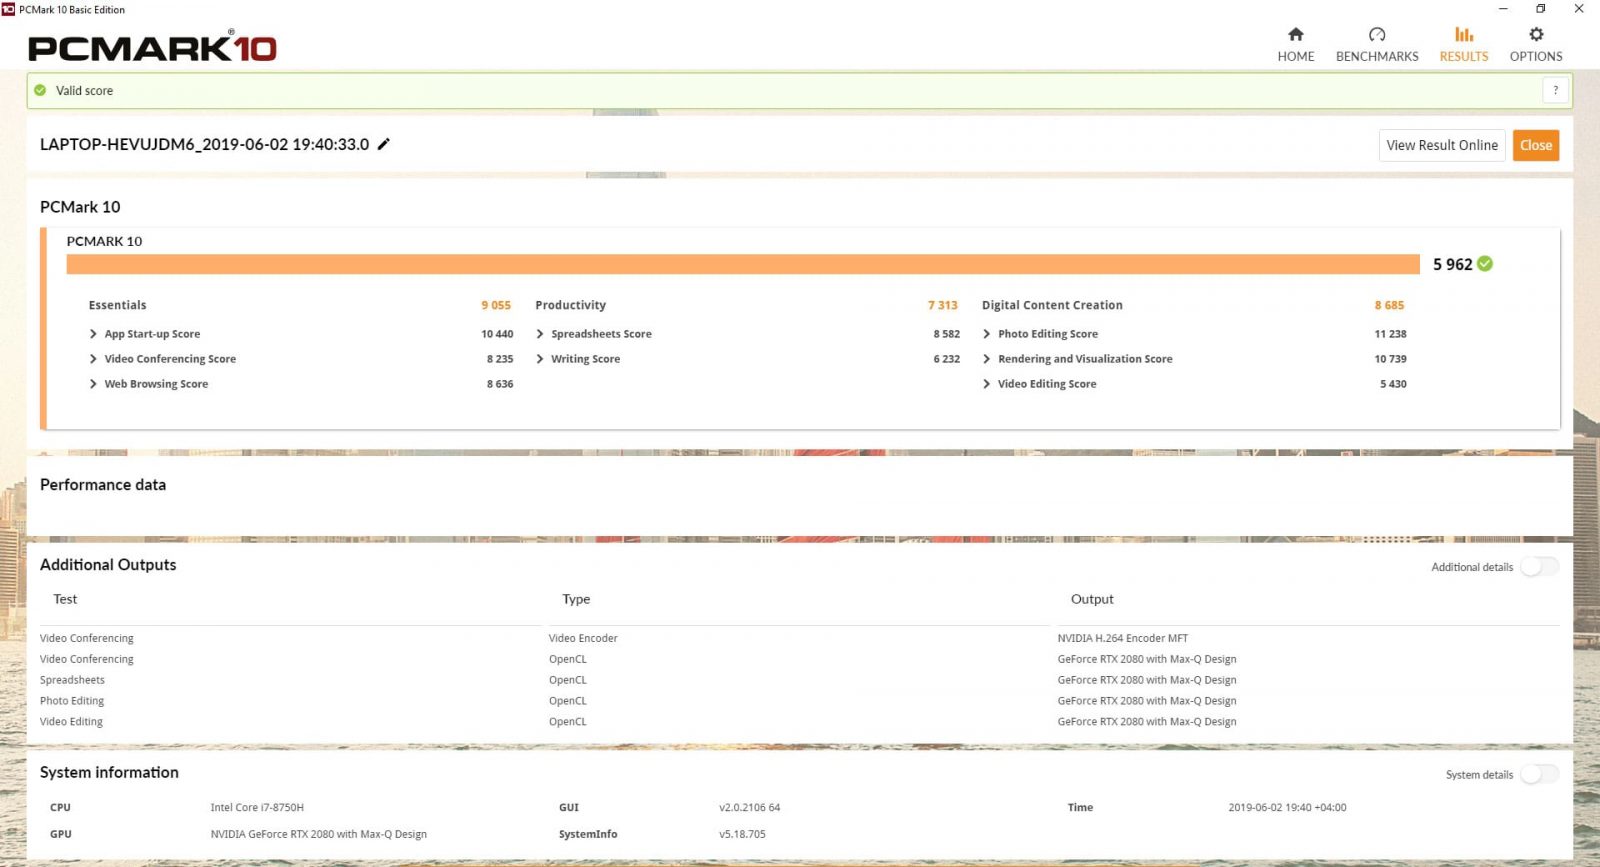This screenshot has width=1600, height=867.
Task: Click the PCMark 10 title bar app icon
Action: coord(8,9)
